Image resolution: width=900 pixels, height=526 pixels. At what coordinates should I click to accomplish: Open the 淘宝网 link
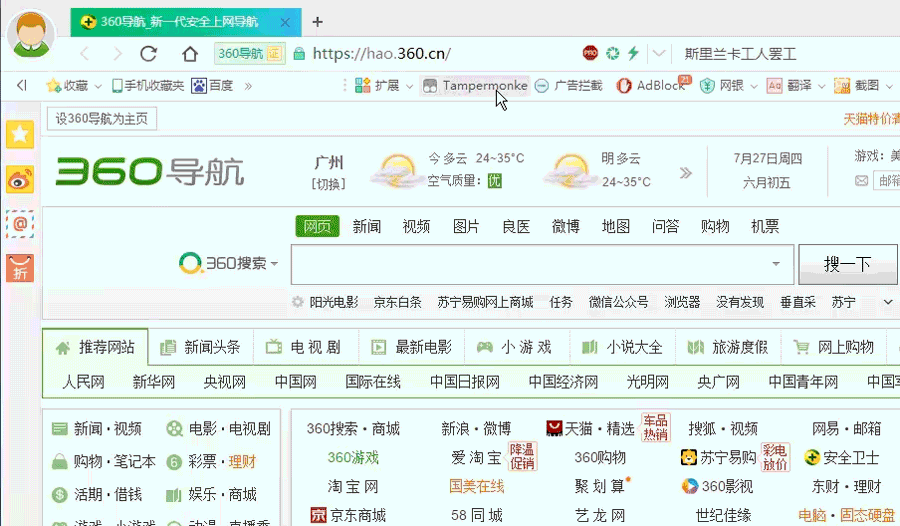tap(353, 486)
